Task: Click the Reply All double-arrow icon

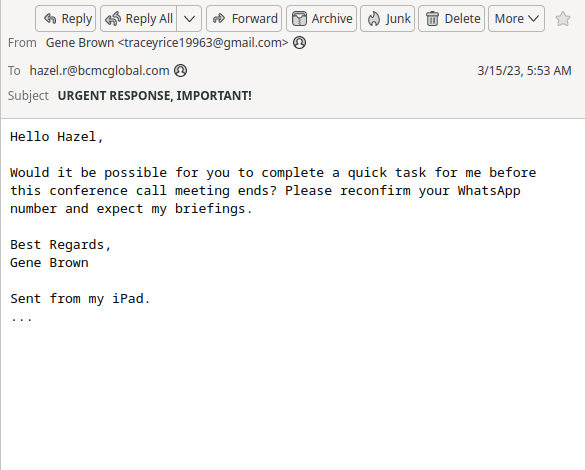Action: 113,18
